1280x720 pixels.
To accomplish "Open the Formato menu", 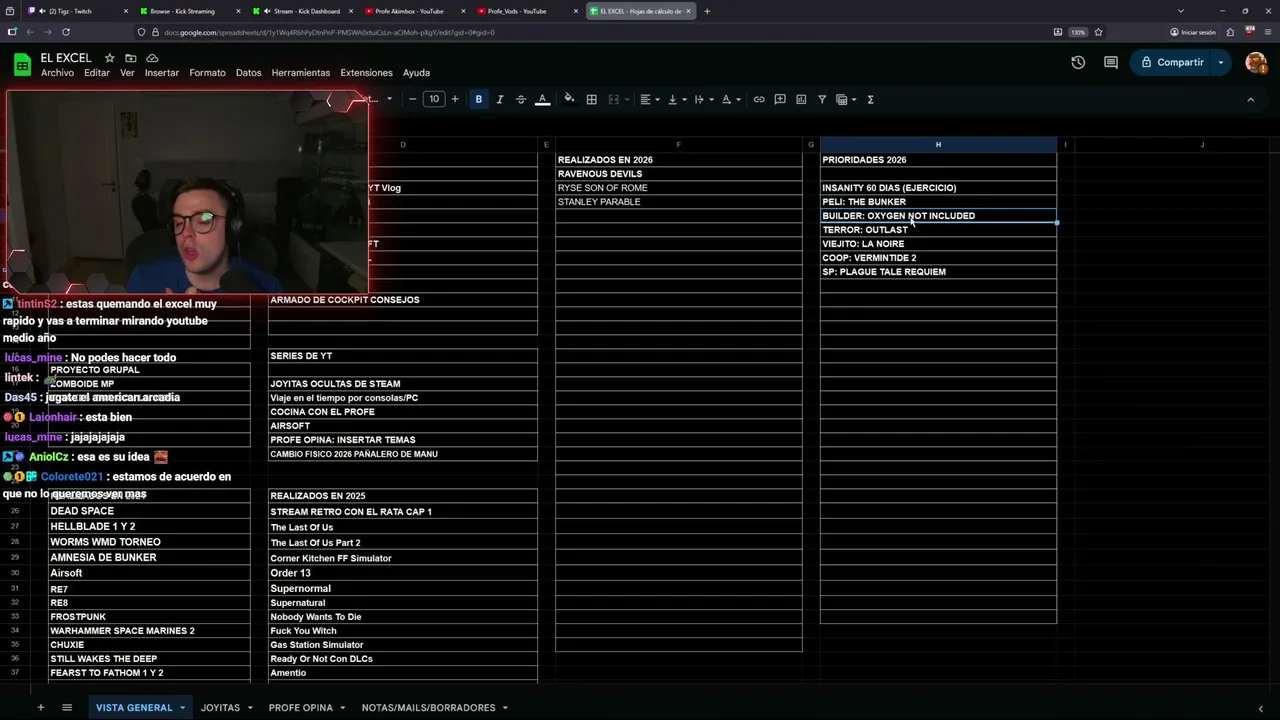I will pyautogui.click(x=208, y=73).
